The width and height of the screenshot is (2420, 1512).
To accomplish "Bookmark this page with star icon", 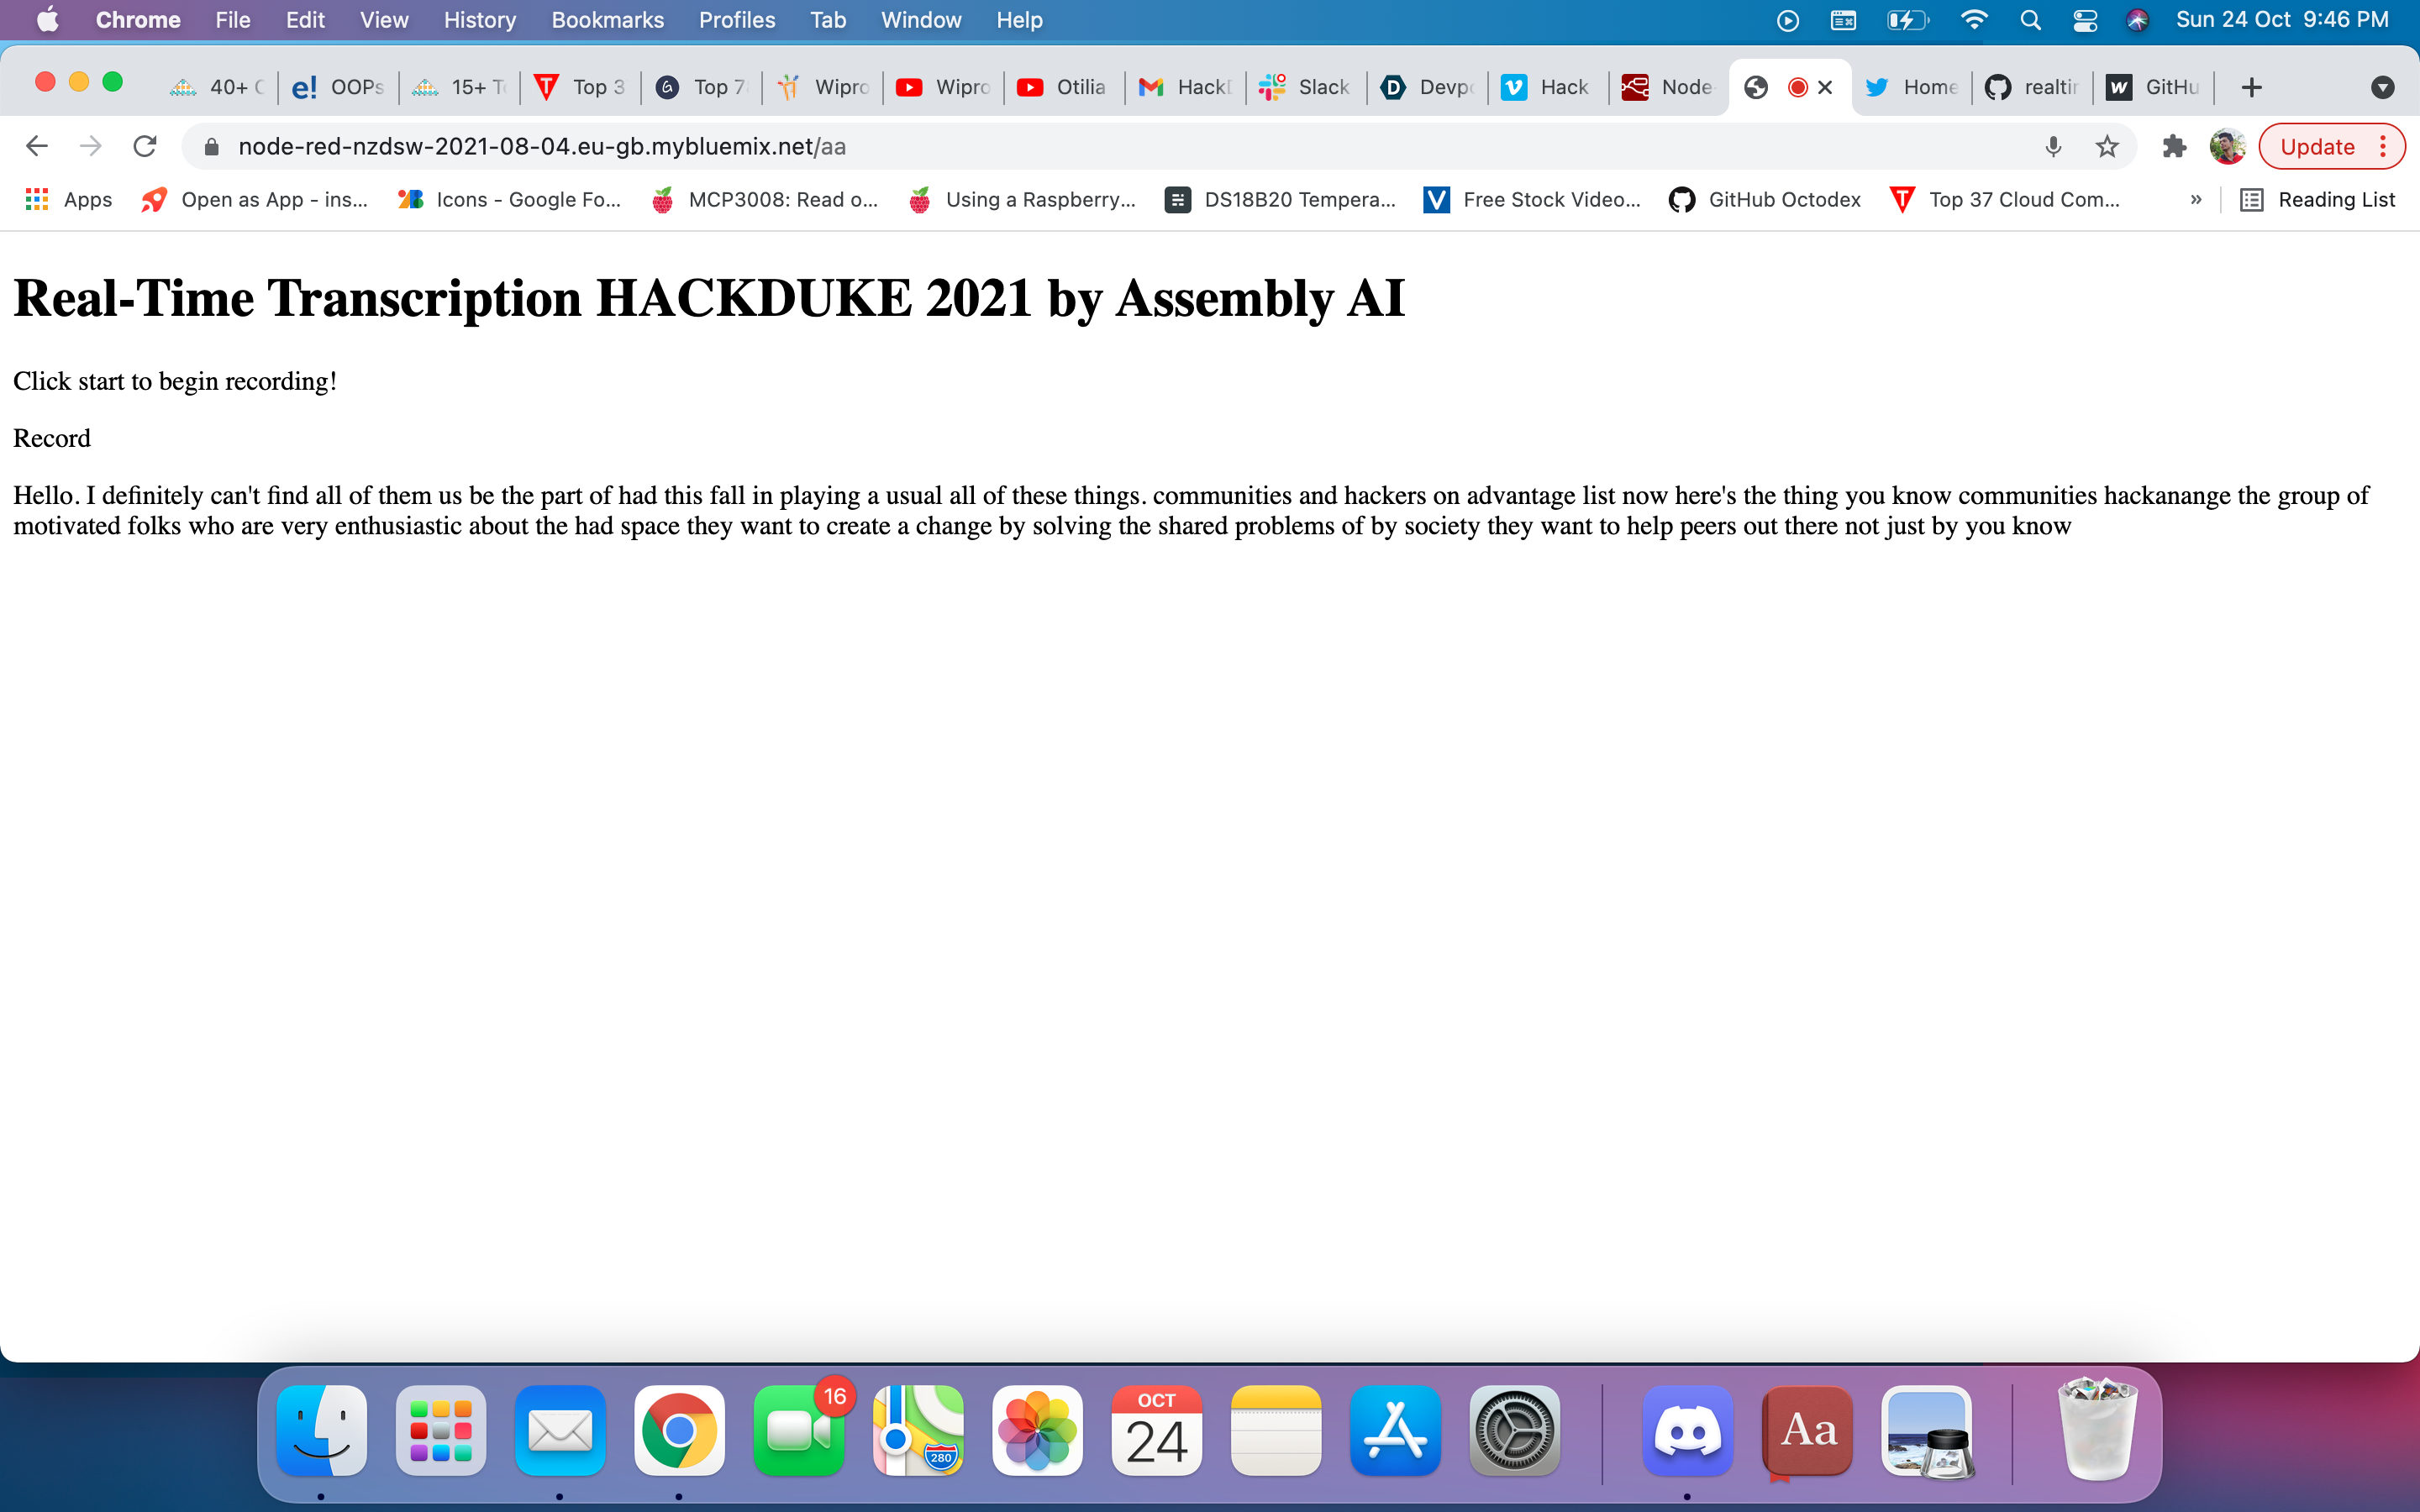I will (2107, 147).
